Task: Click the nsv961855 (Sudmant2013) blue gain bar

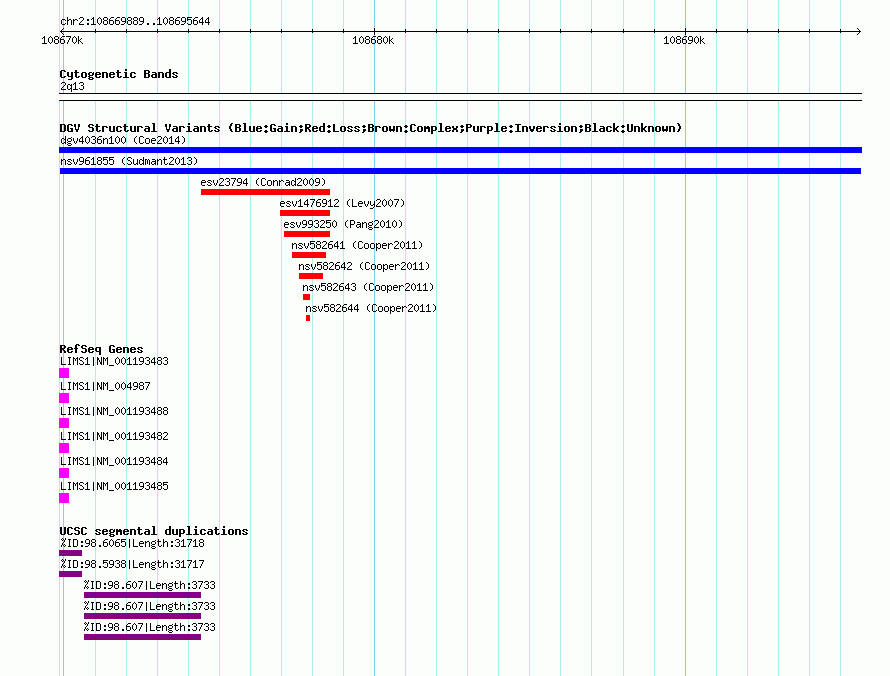Action: pyautogui.click(x=460, y=171)
